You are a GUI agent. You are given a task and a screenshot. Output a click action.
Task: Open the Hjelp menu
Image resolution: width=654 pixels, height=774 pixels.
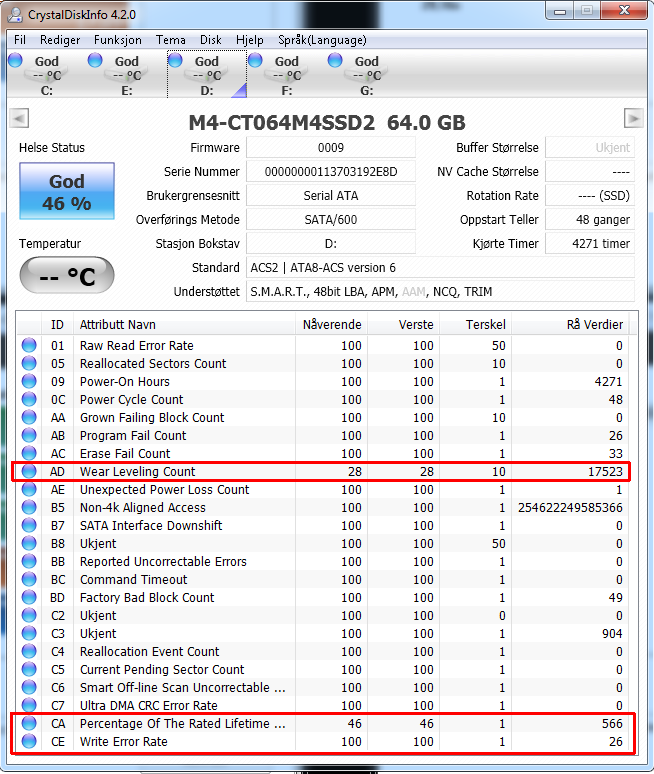tap(250, 40)
